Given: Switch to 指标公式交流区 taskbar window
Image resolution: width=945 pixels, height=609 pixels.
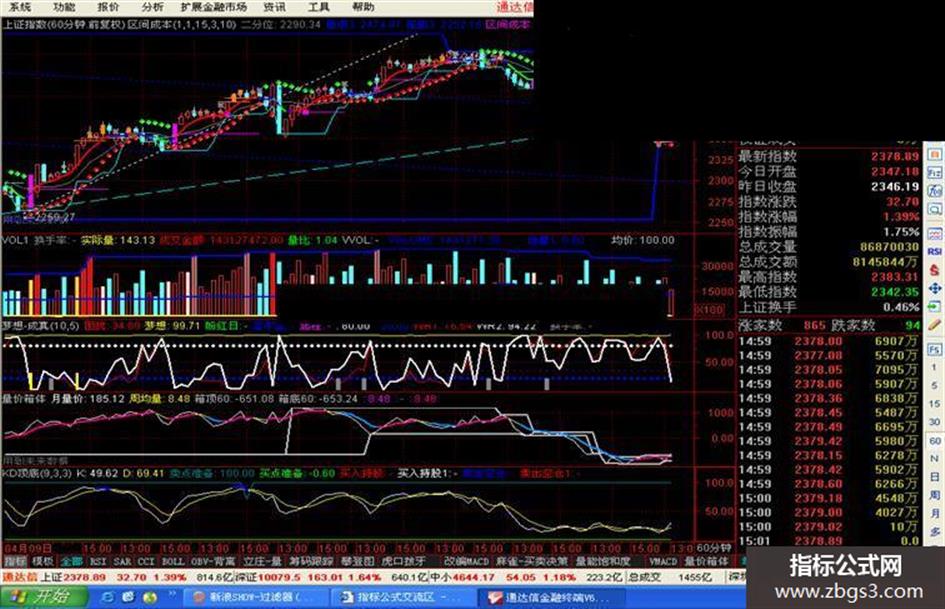Looking at the screenshot, I should pyautogui.click(x=403, y=597).
